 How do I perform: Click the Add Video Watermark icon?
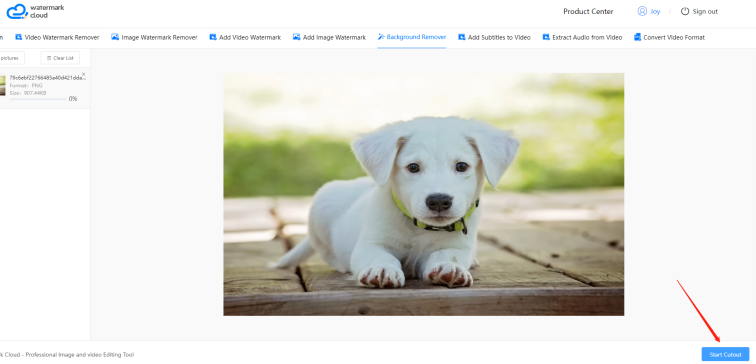[213, 37]
